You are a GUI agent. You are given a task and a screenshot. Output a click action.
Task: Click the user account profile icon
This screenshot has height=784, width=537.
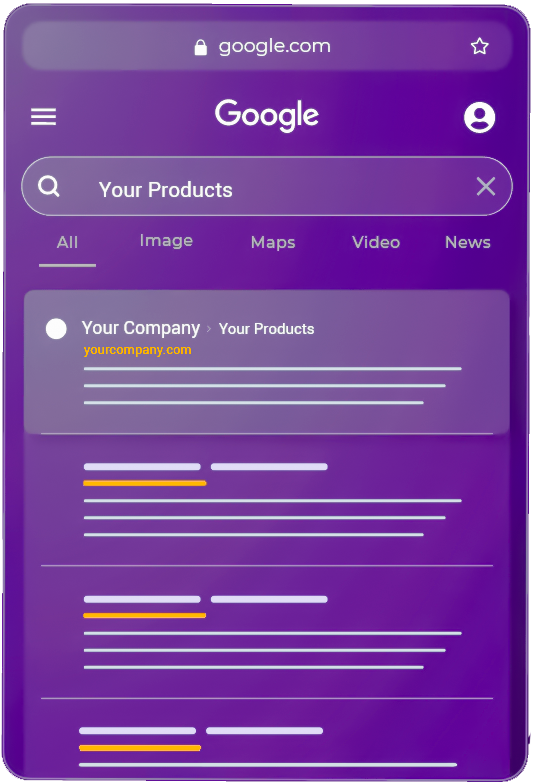pos(479,118)
